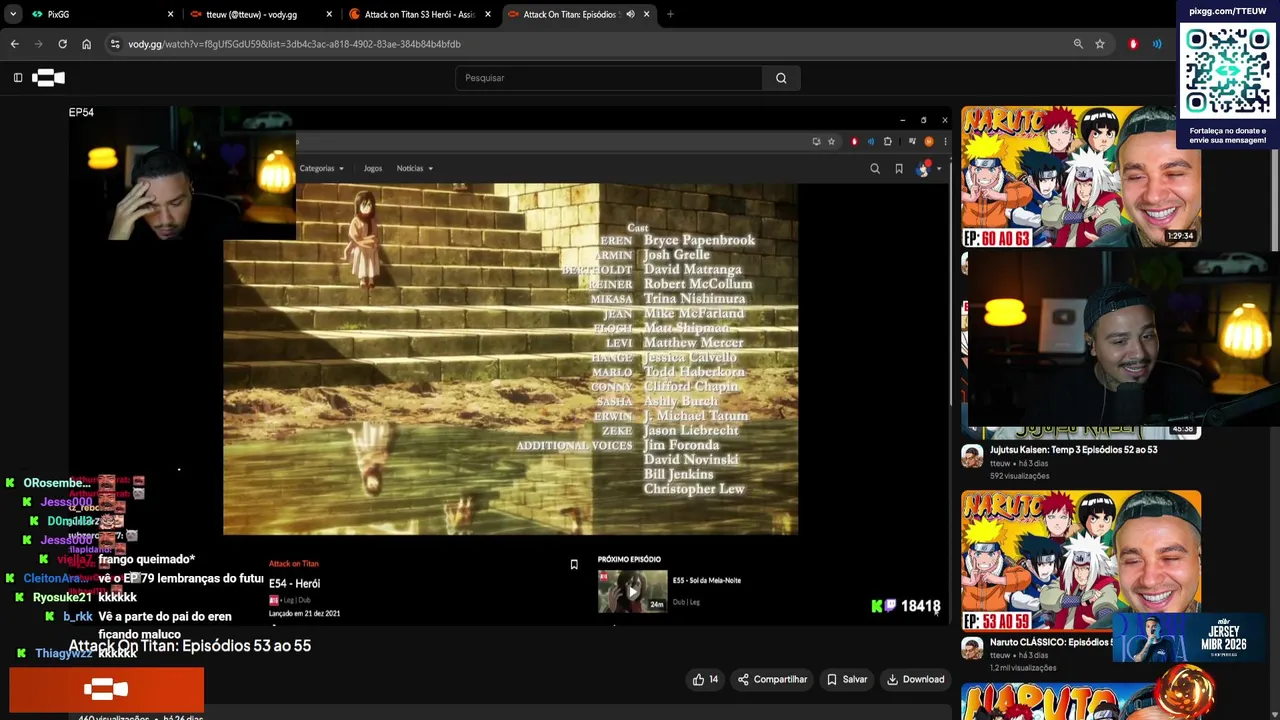Viewport: 1280px width, 720px height.
Task: Toggle the vody sidebar menu
Action: 18,77
